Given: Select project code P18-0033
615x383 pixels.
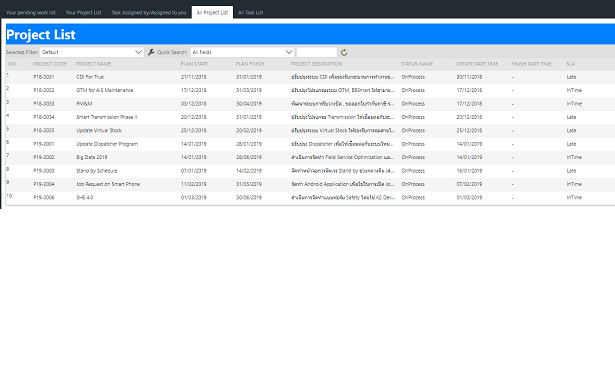Looking at the screenshot, I should [x=44, y=104].
